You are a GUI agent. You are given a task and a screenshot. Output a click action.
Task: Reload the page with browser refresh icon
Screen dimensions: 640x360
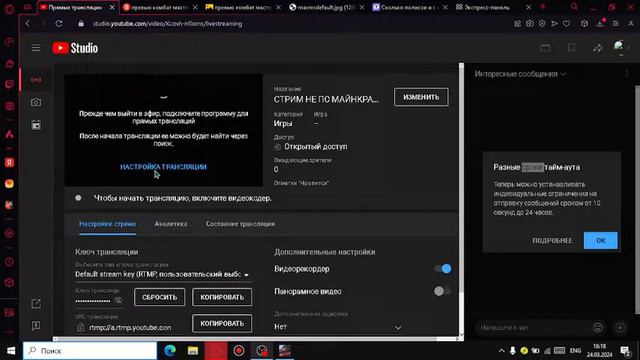[59, 24]
